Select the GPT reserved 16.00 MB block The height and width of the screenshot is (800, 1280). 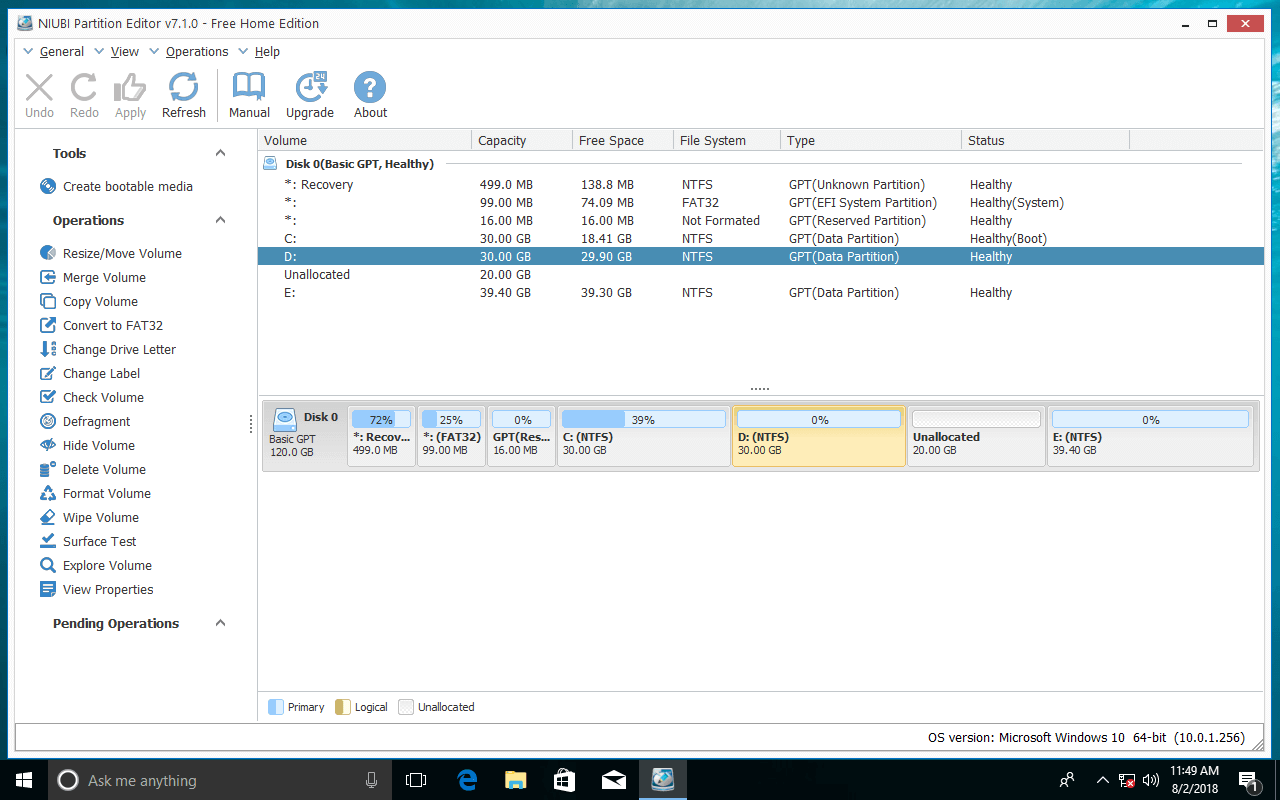pyautogui.click(x=522, y=436)
